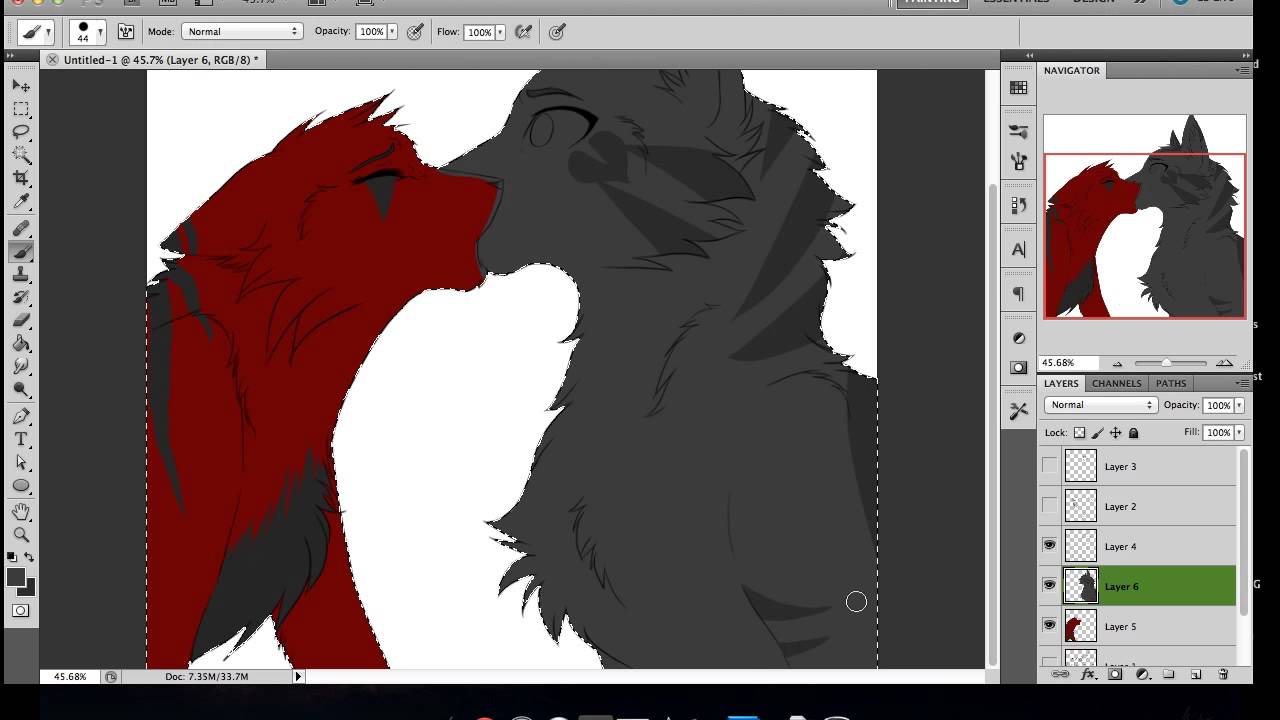
Task: Create a new layer group
Action: (1168, 675)
